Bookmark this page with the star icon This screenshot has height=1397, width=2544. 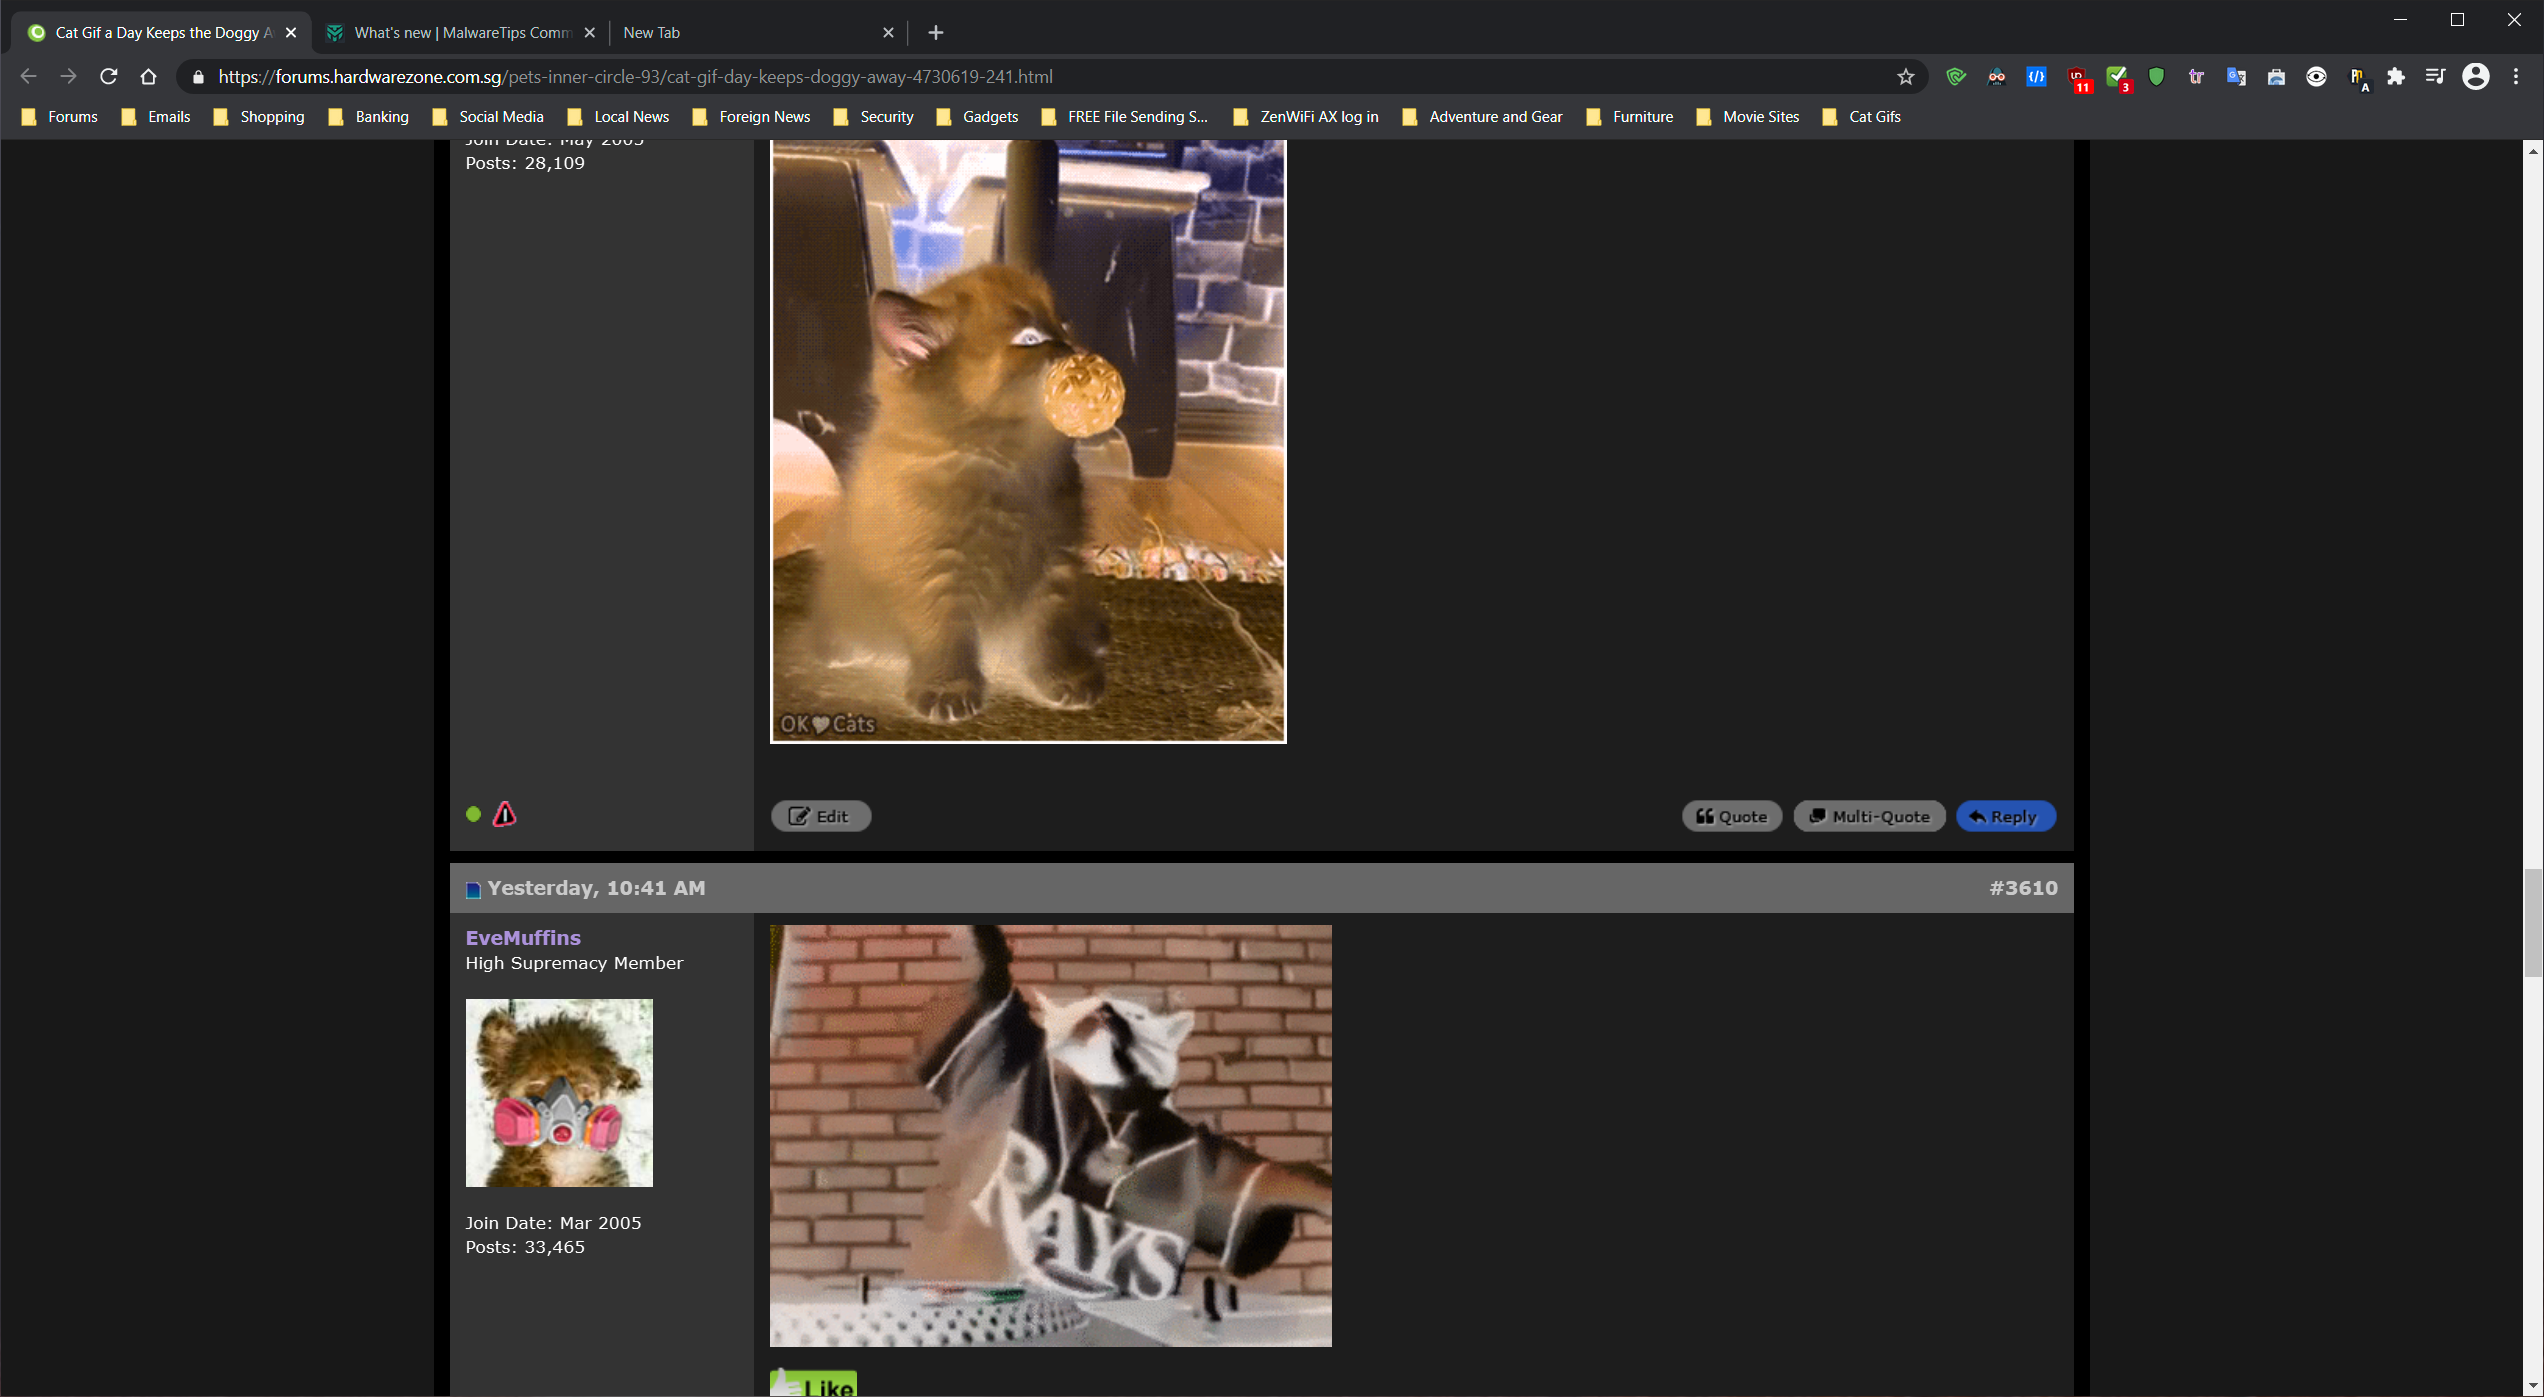(x=1905, y=77)
